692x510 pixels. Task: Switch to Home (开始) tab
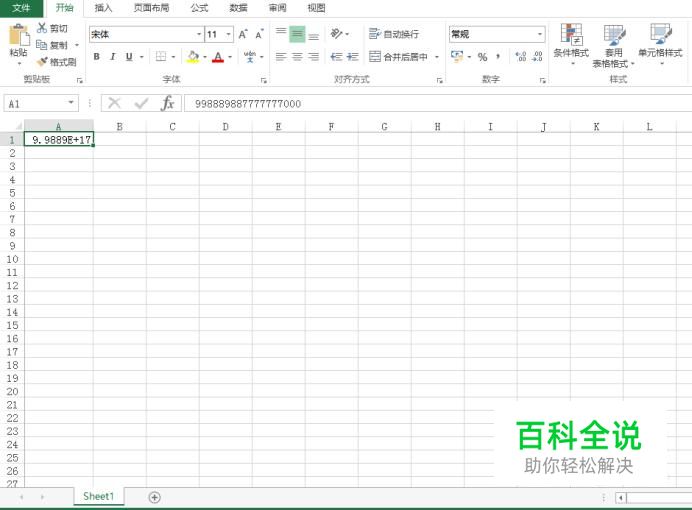pos(64,8)
